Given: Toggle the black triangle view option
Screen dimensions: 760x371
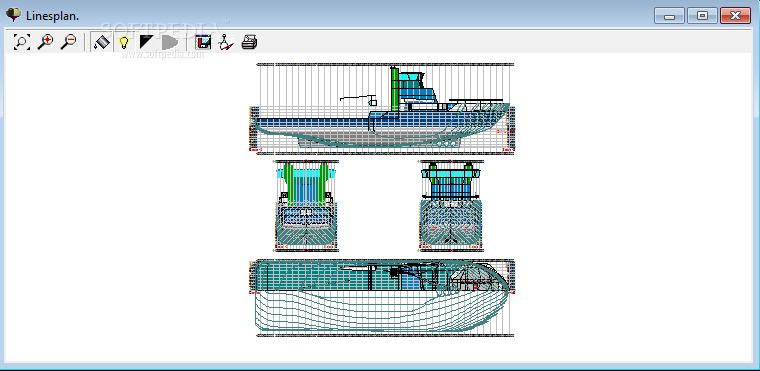Looking at the screenshot, I should pyautogui.click(x=146, y=42).
